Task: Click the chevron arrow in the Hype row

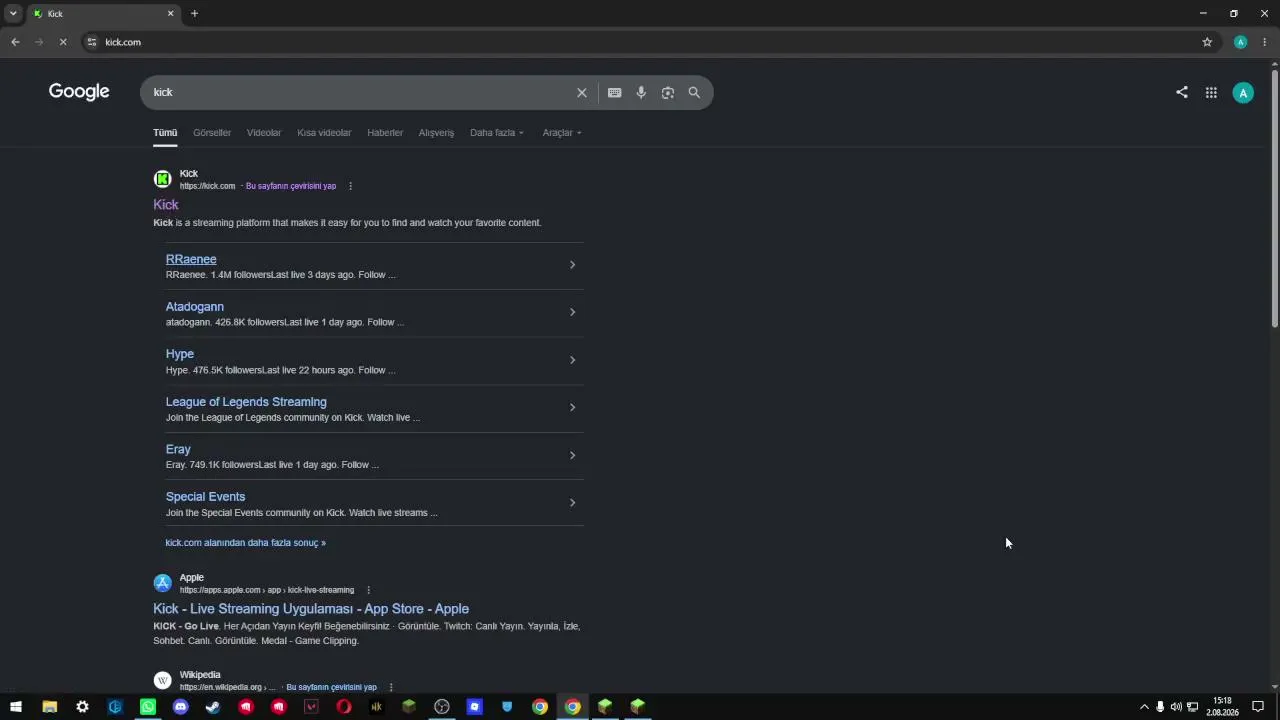Action: (x=572, y=360)
